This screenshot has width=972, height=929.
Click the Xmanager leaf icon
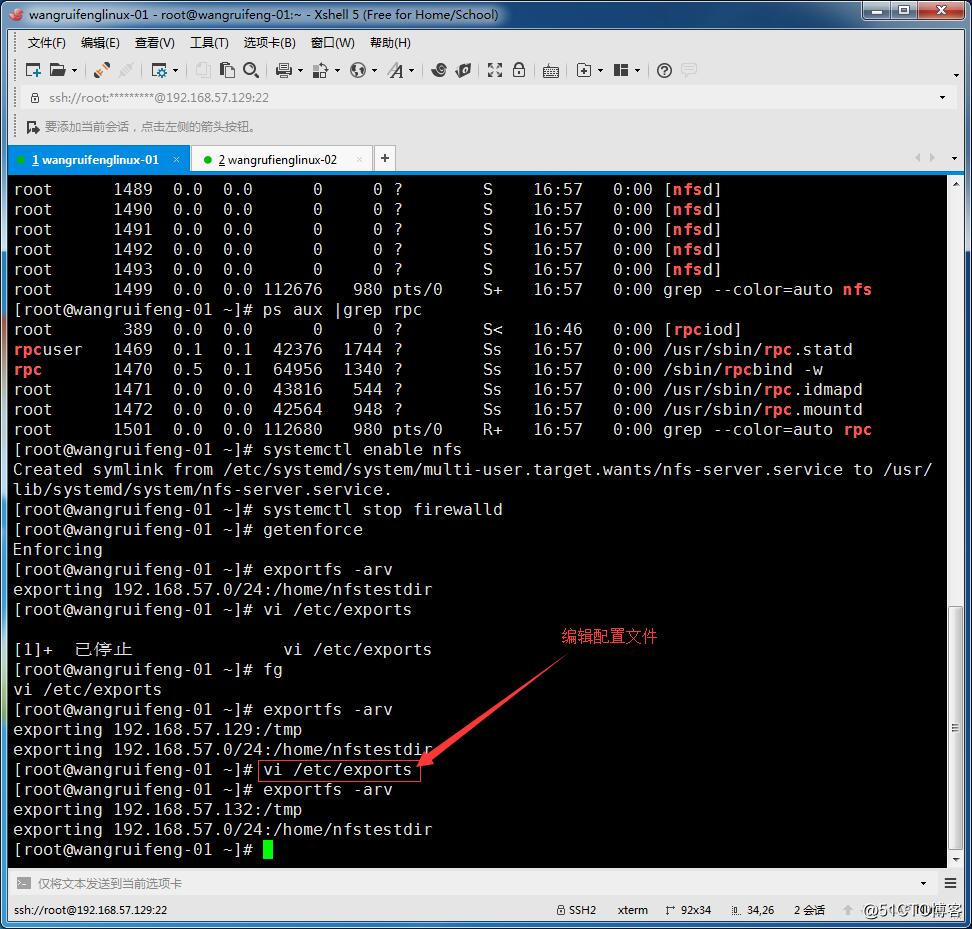pos(464,70)
